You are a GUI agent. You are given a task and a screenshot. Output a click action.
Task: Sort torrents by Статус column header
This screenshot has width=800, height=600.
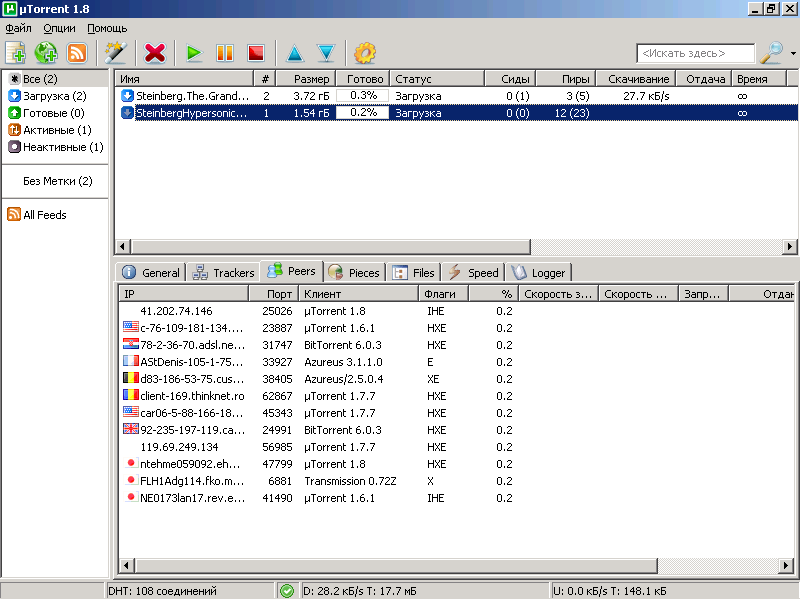(437, 79)
